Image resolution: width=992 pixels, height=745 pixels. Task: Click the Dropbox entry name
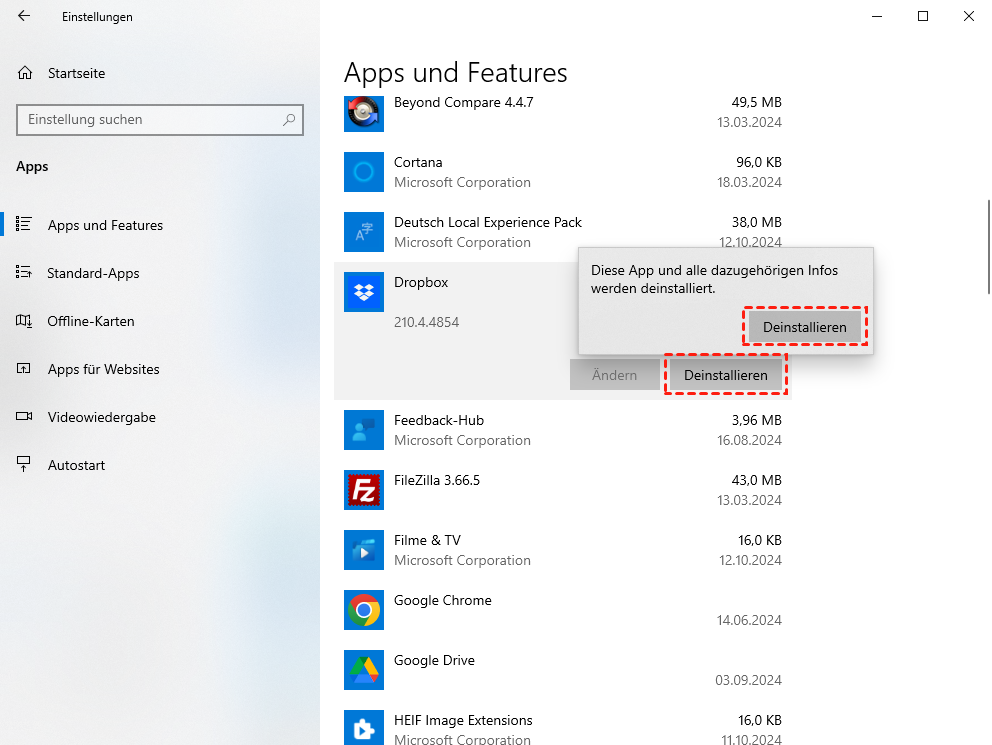coord(421,283)
